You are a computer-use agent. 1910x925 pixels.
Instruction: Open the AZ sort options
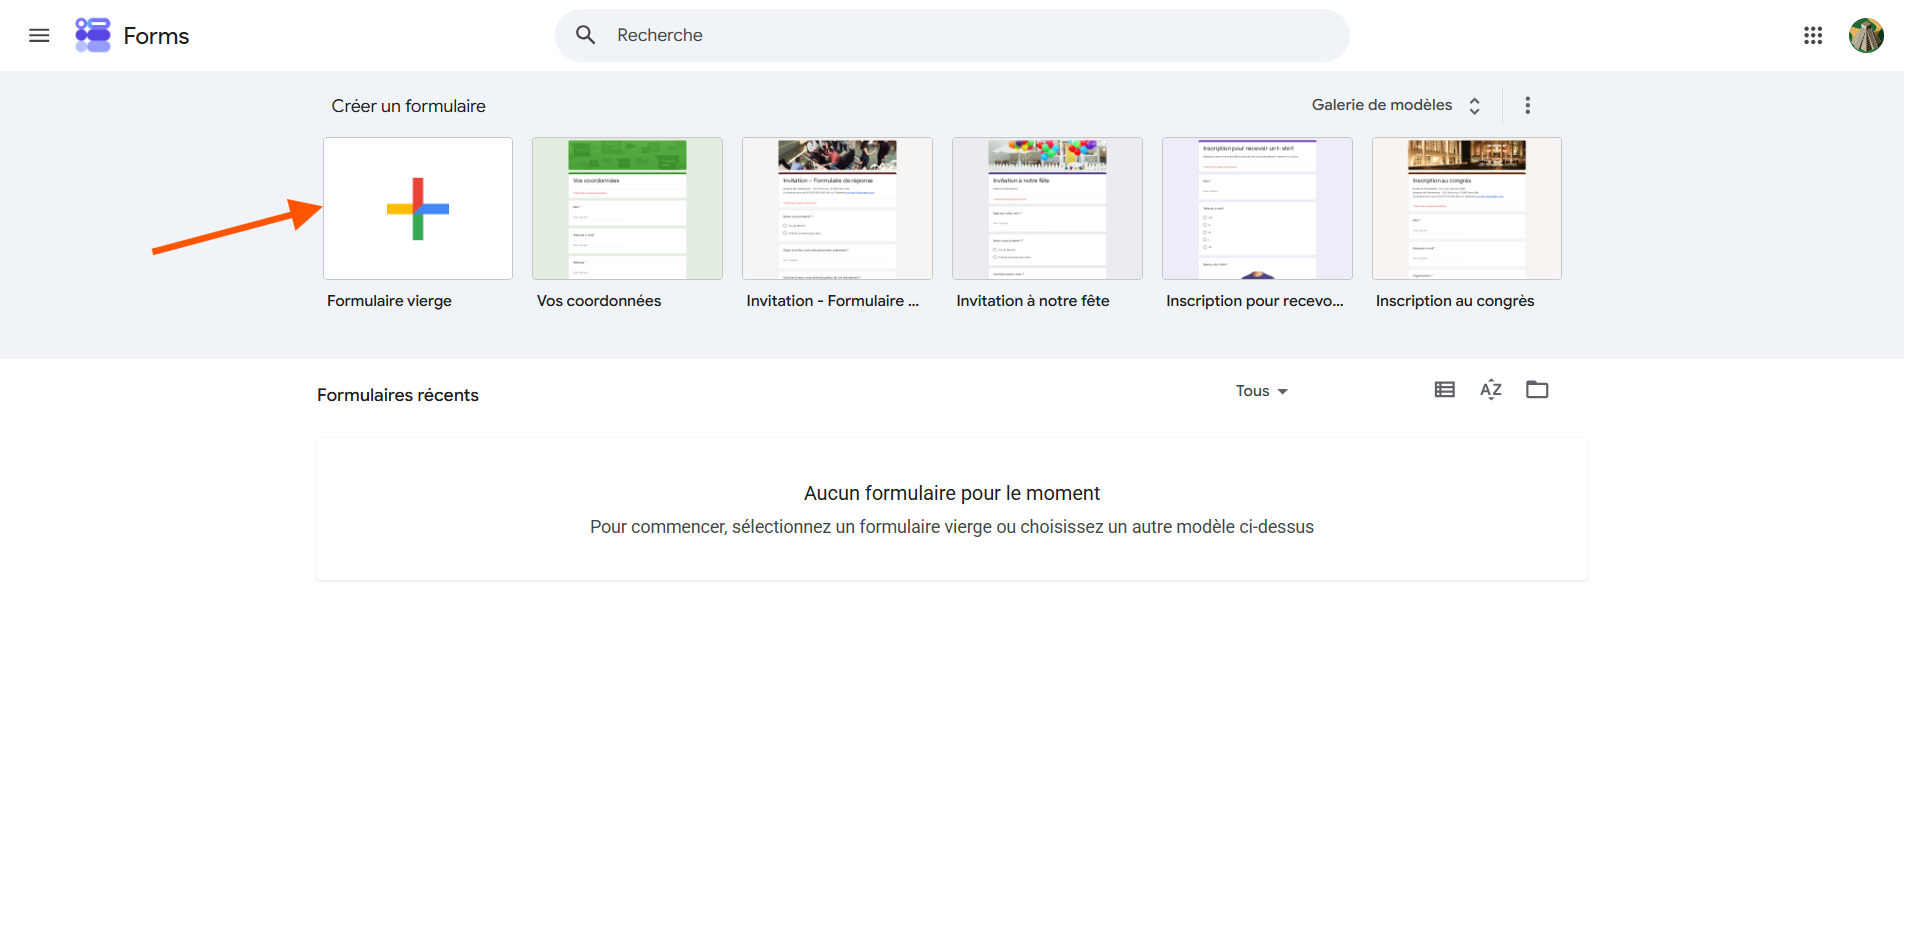point(1491,390)
